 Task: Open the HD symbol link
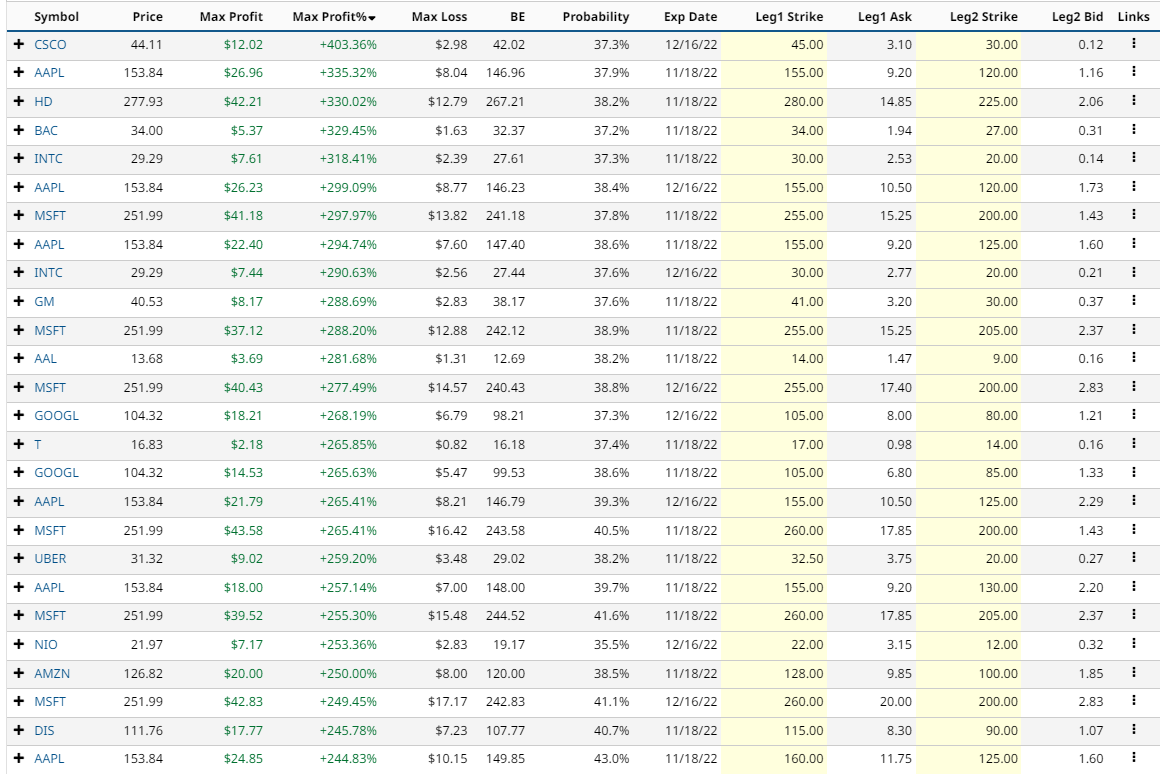[x=43, y=102]
